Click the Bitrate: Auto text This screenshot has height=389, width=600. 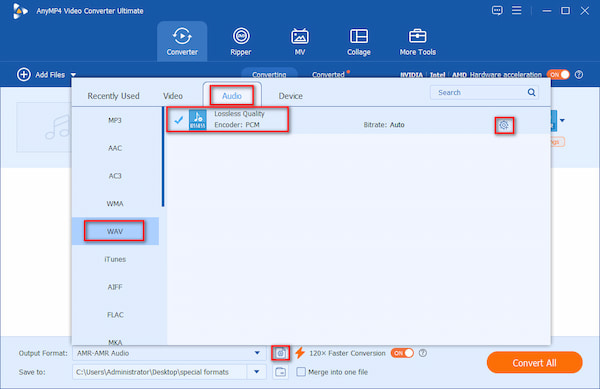click(384, 125)
